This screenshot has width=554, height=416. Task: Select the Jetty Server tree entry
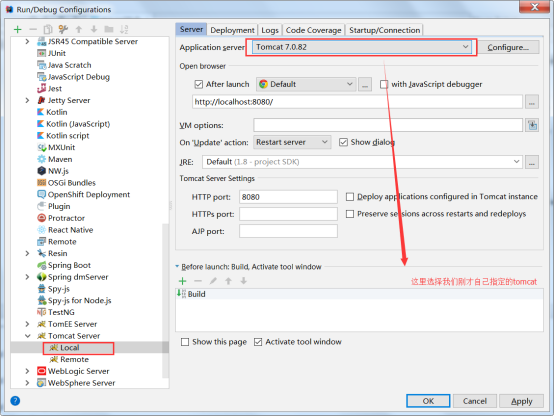click(69, 100)
